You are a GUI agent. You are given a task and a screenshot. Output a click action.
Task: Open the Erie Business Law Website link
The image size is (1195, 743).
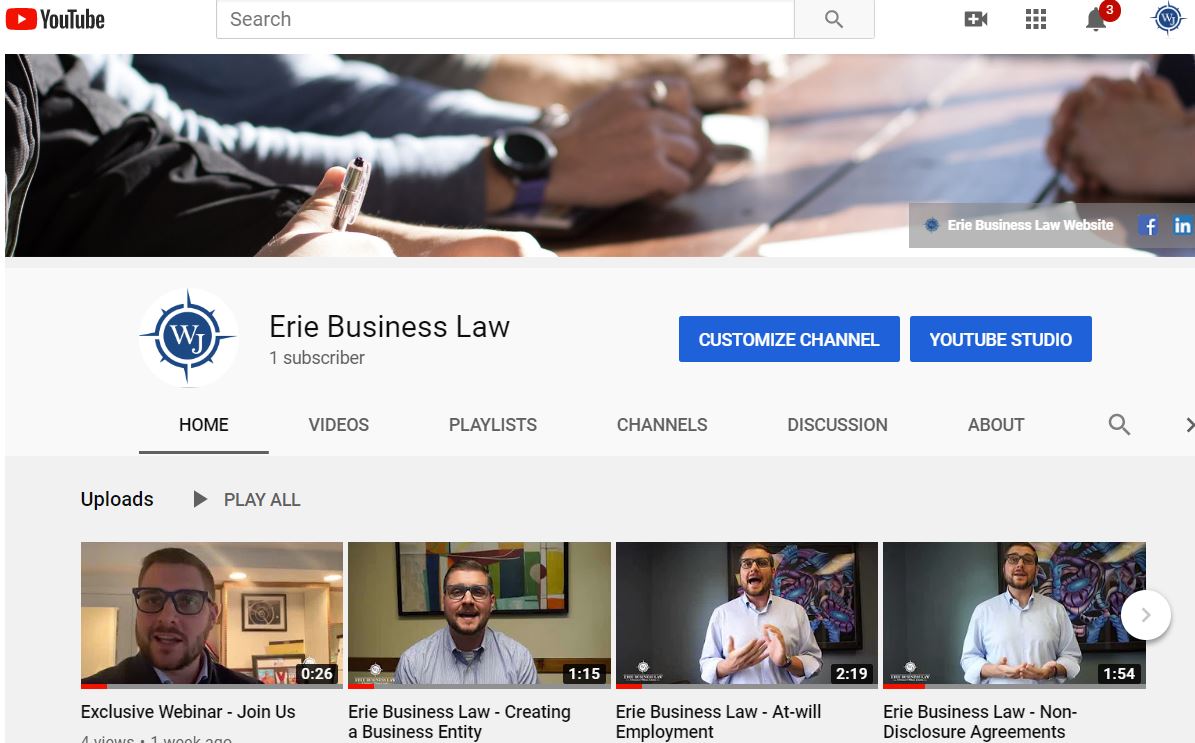tap(1030, 226)
